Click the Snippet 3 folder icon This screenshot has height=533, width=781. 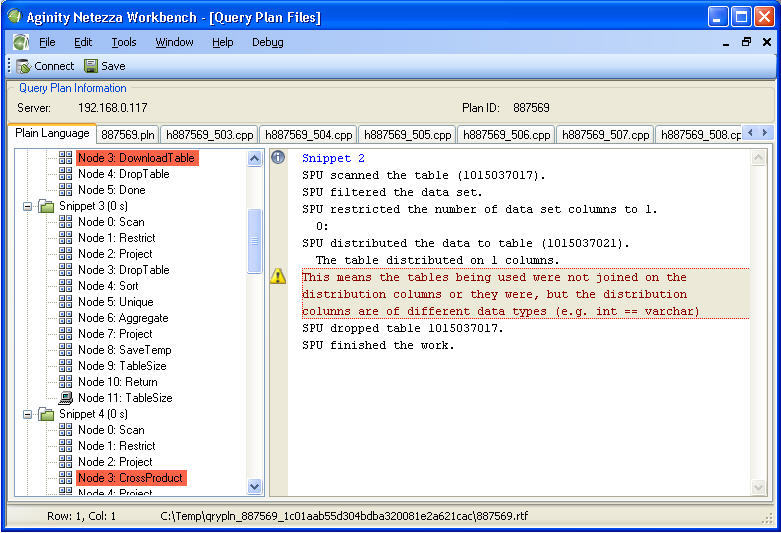(46, 206)
